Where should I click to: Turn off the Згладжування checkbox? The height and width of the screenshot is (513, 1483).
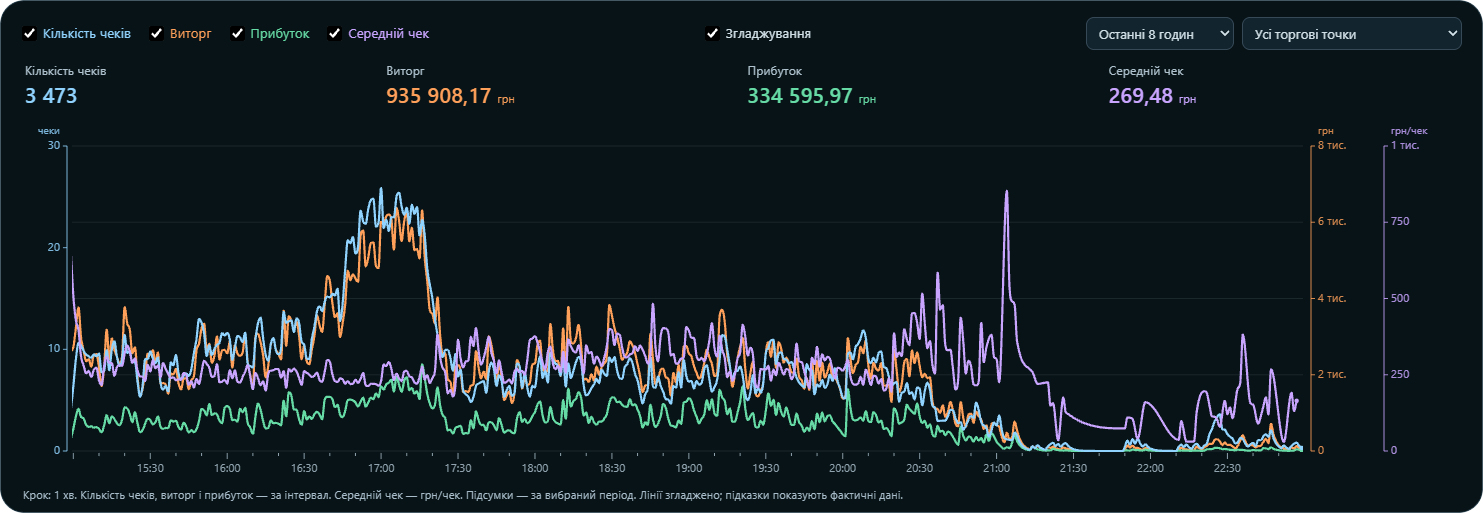pyautogui.click(x=712, y=33)
